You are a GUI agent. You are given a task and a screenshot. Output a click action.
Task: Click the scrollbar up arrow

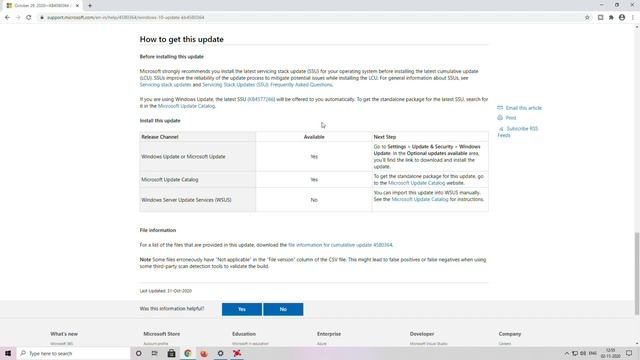[x=637, y=27]
